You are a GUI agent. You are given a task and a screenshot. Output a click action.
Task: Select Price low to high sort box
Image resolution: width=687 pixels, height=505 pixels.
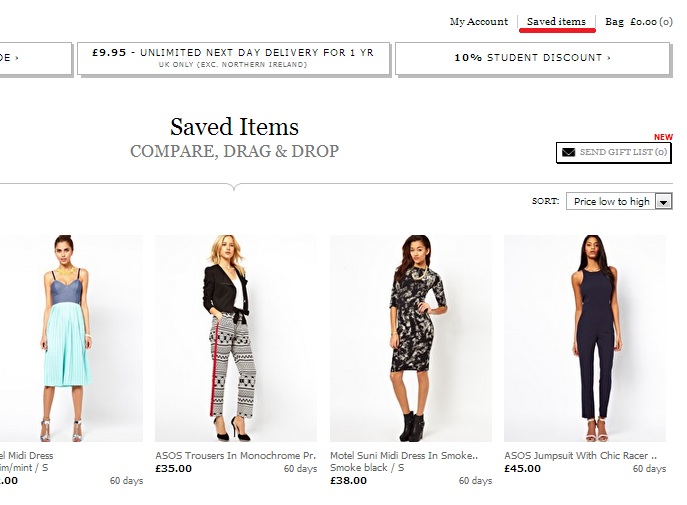(619, 201)
